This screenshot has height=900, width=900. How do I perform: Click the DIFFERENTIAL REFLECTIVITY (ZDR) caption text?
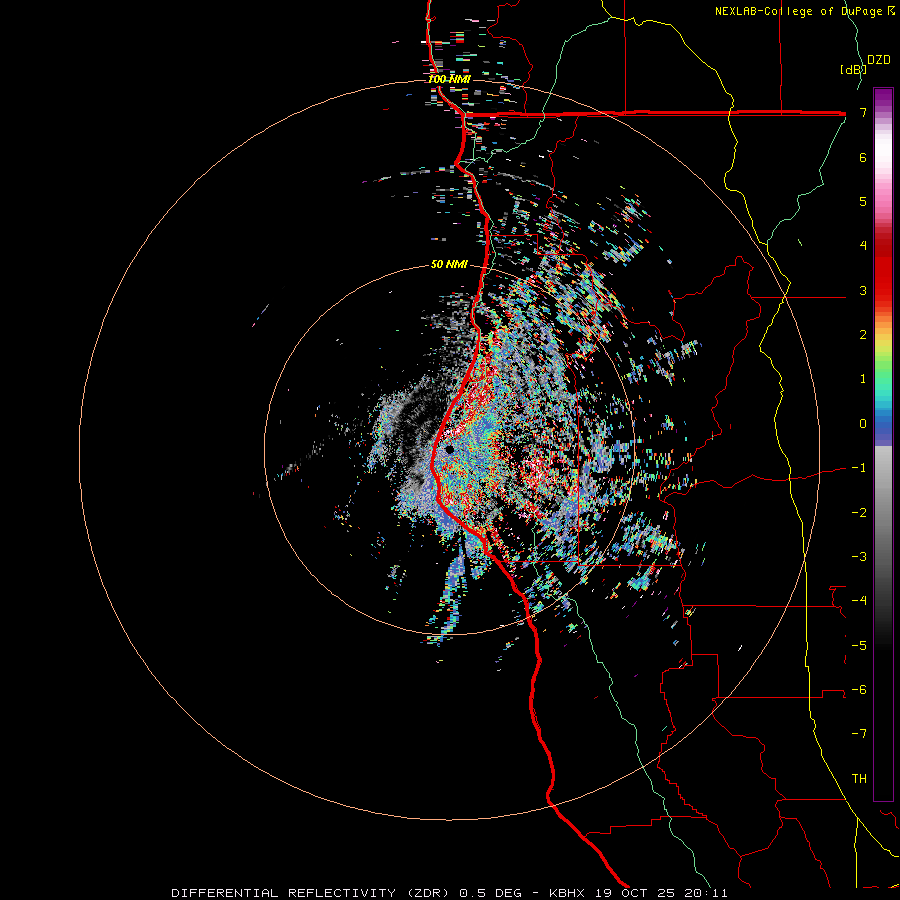pos(310,893)
